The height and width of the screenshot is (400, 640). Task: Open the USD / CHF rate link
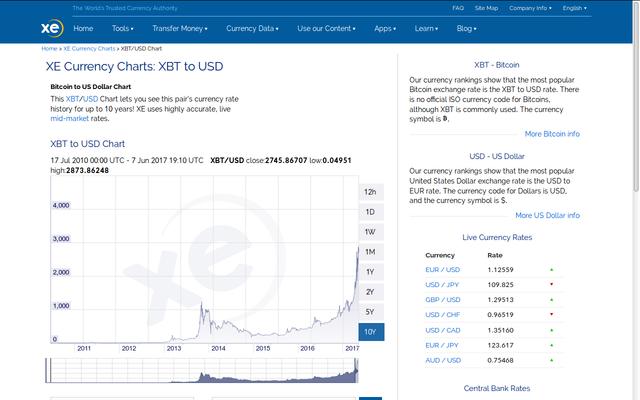442,315
